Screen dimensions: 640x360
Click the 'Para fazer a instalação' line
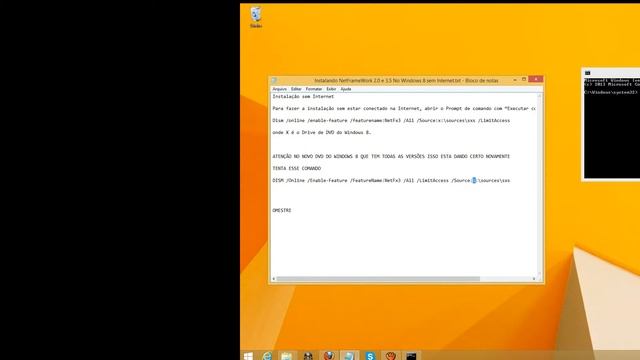point(404,109)
